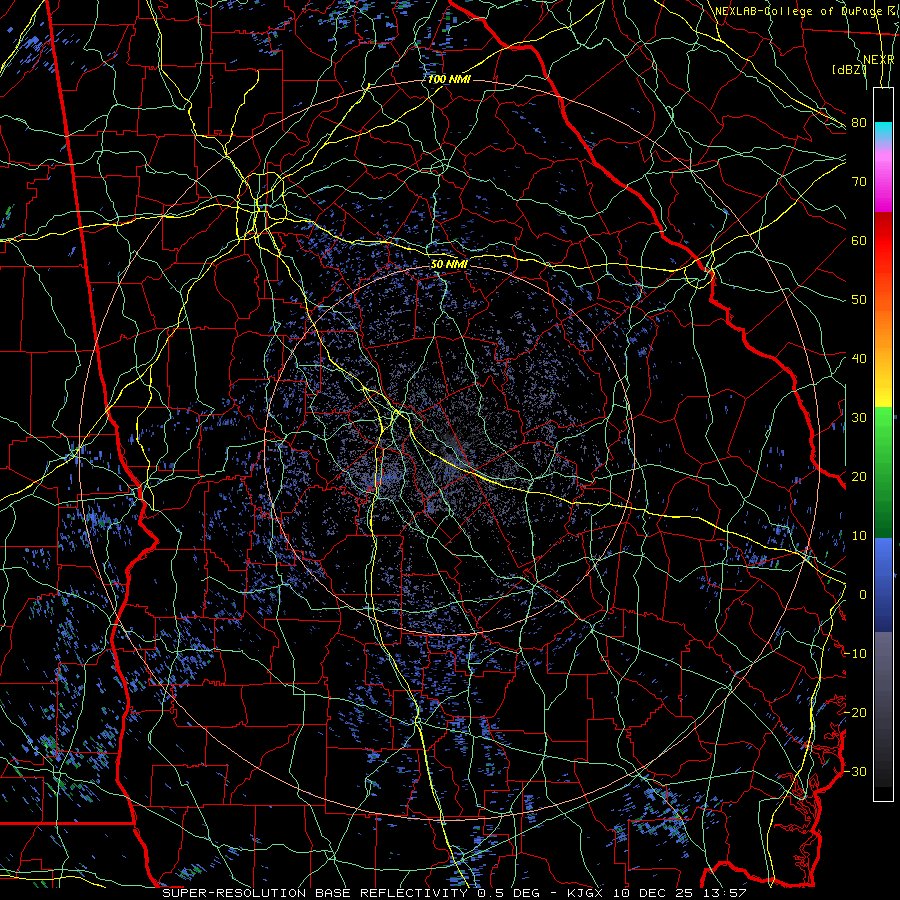The width and height of the screenshot is (900, 900).
Task: Click the 20 value on the dBZ scale
Action: [859, 476]
